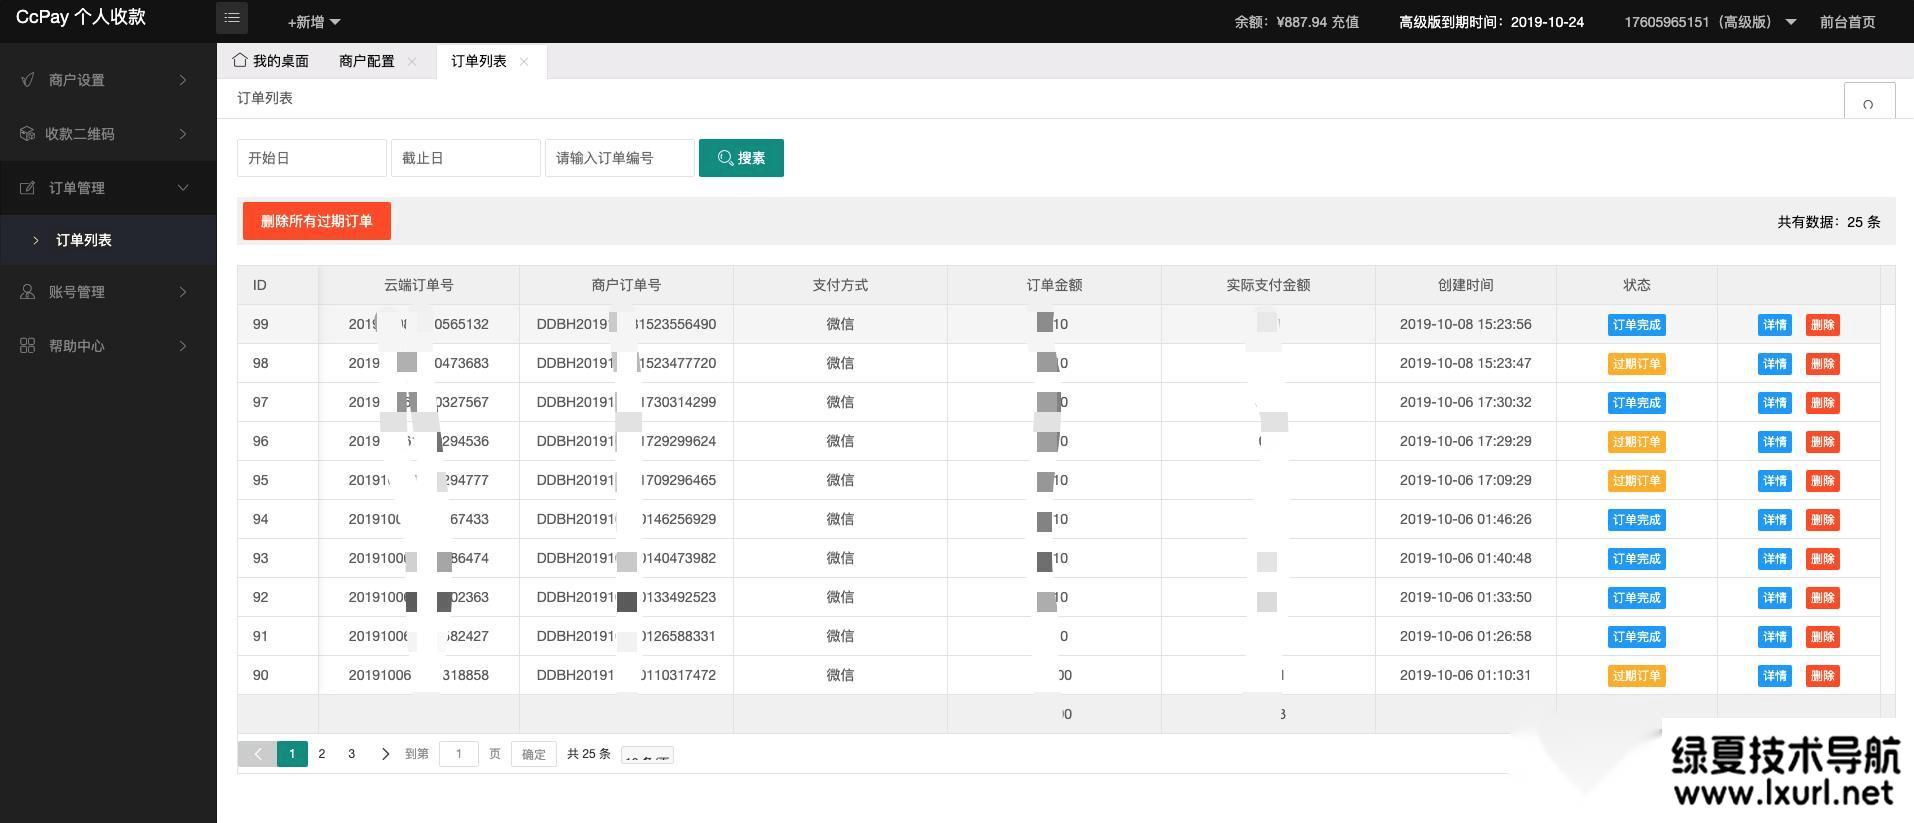1914x823 pixels.
Task: Switch to 商户配置 tab
Action: point(367,61)
